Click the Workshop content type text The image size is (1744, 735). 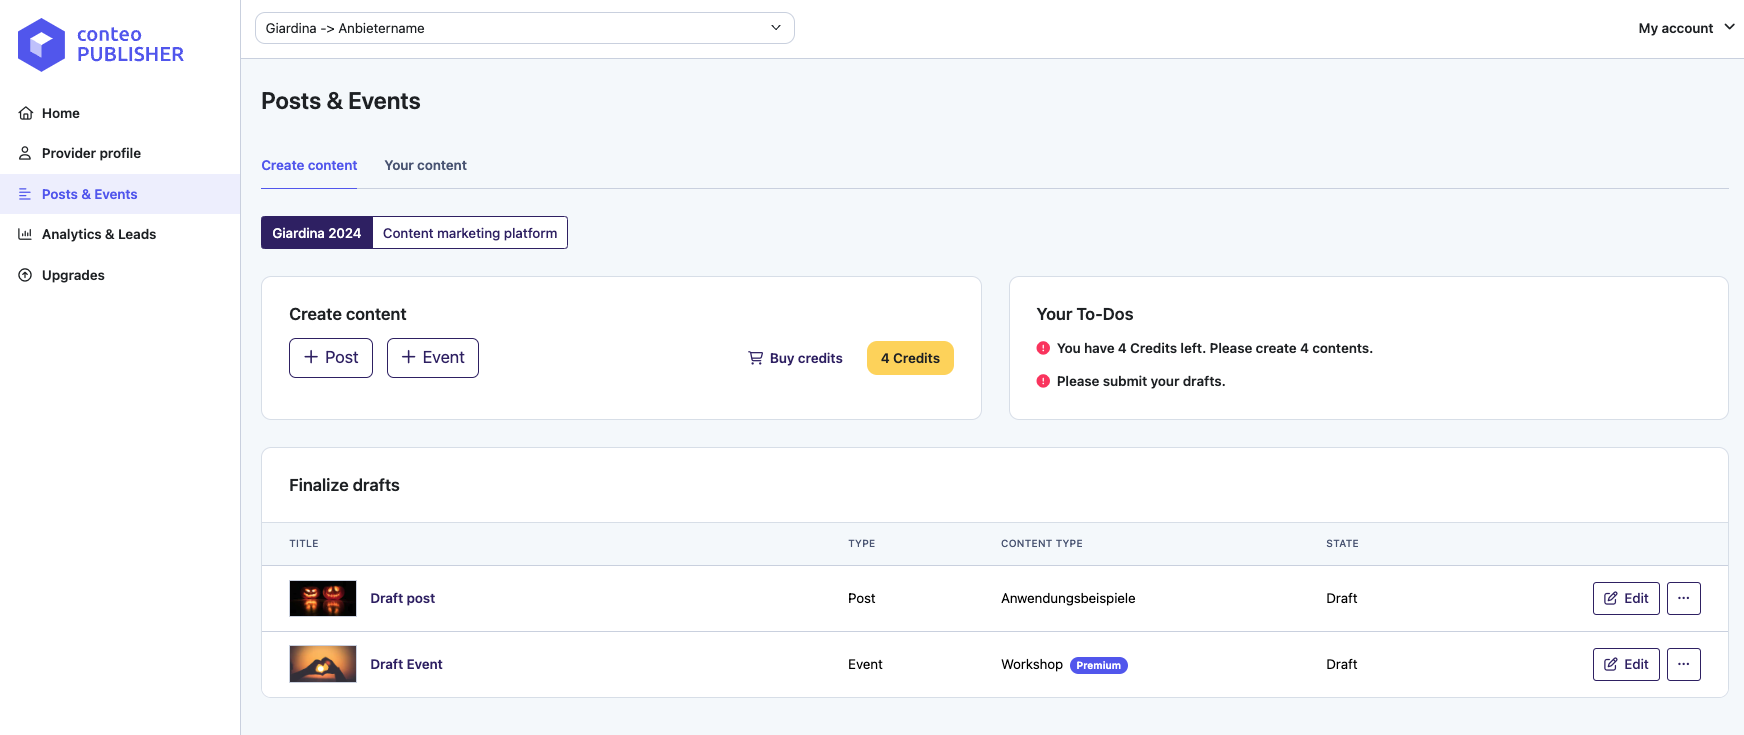tap(1032, 664)
